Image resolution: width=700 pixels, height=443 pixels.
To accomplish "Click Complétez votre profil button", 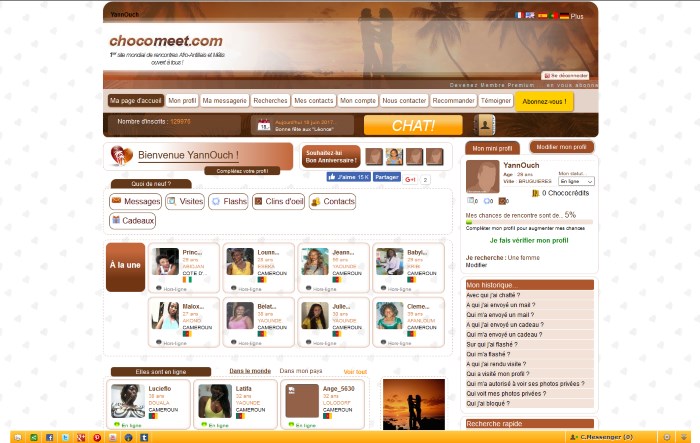I will [242, 171].
